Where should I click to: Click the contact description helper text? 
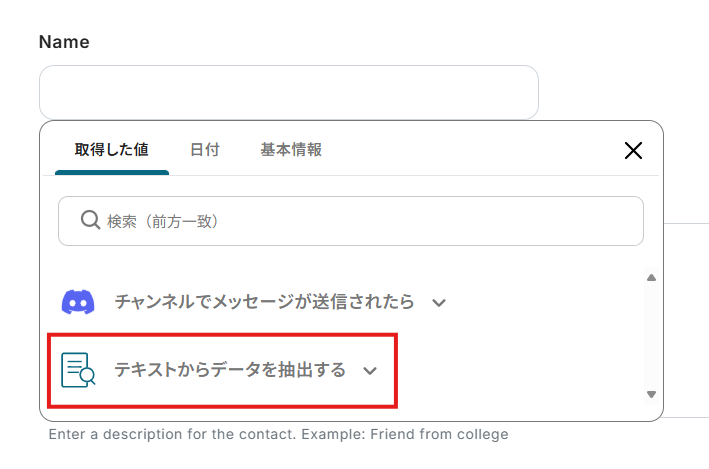(x=278, y=434)
